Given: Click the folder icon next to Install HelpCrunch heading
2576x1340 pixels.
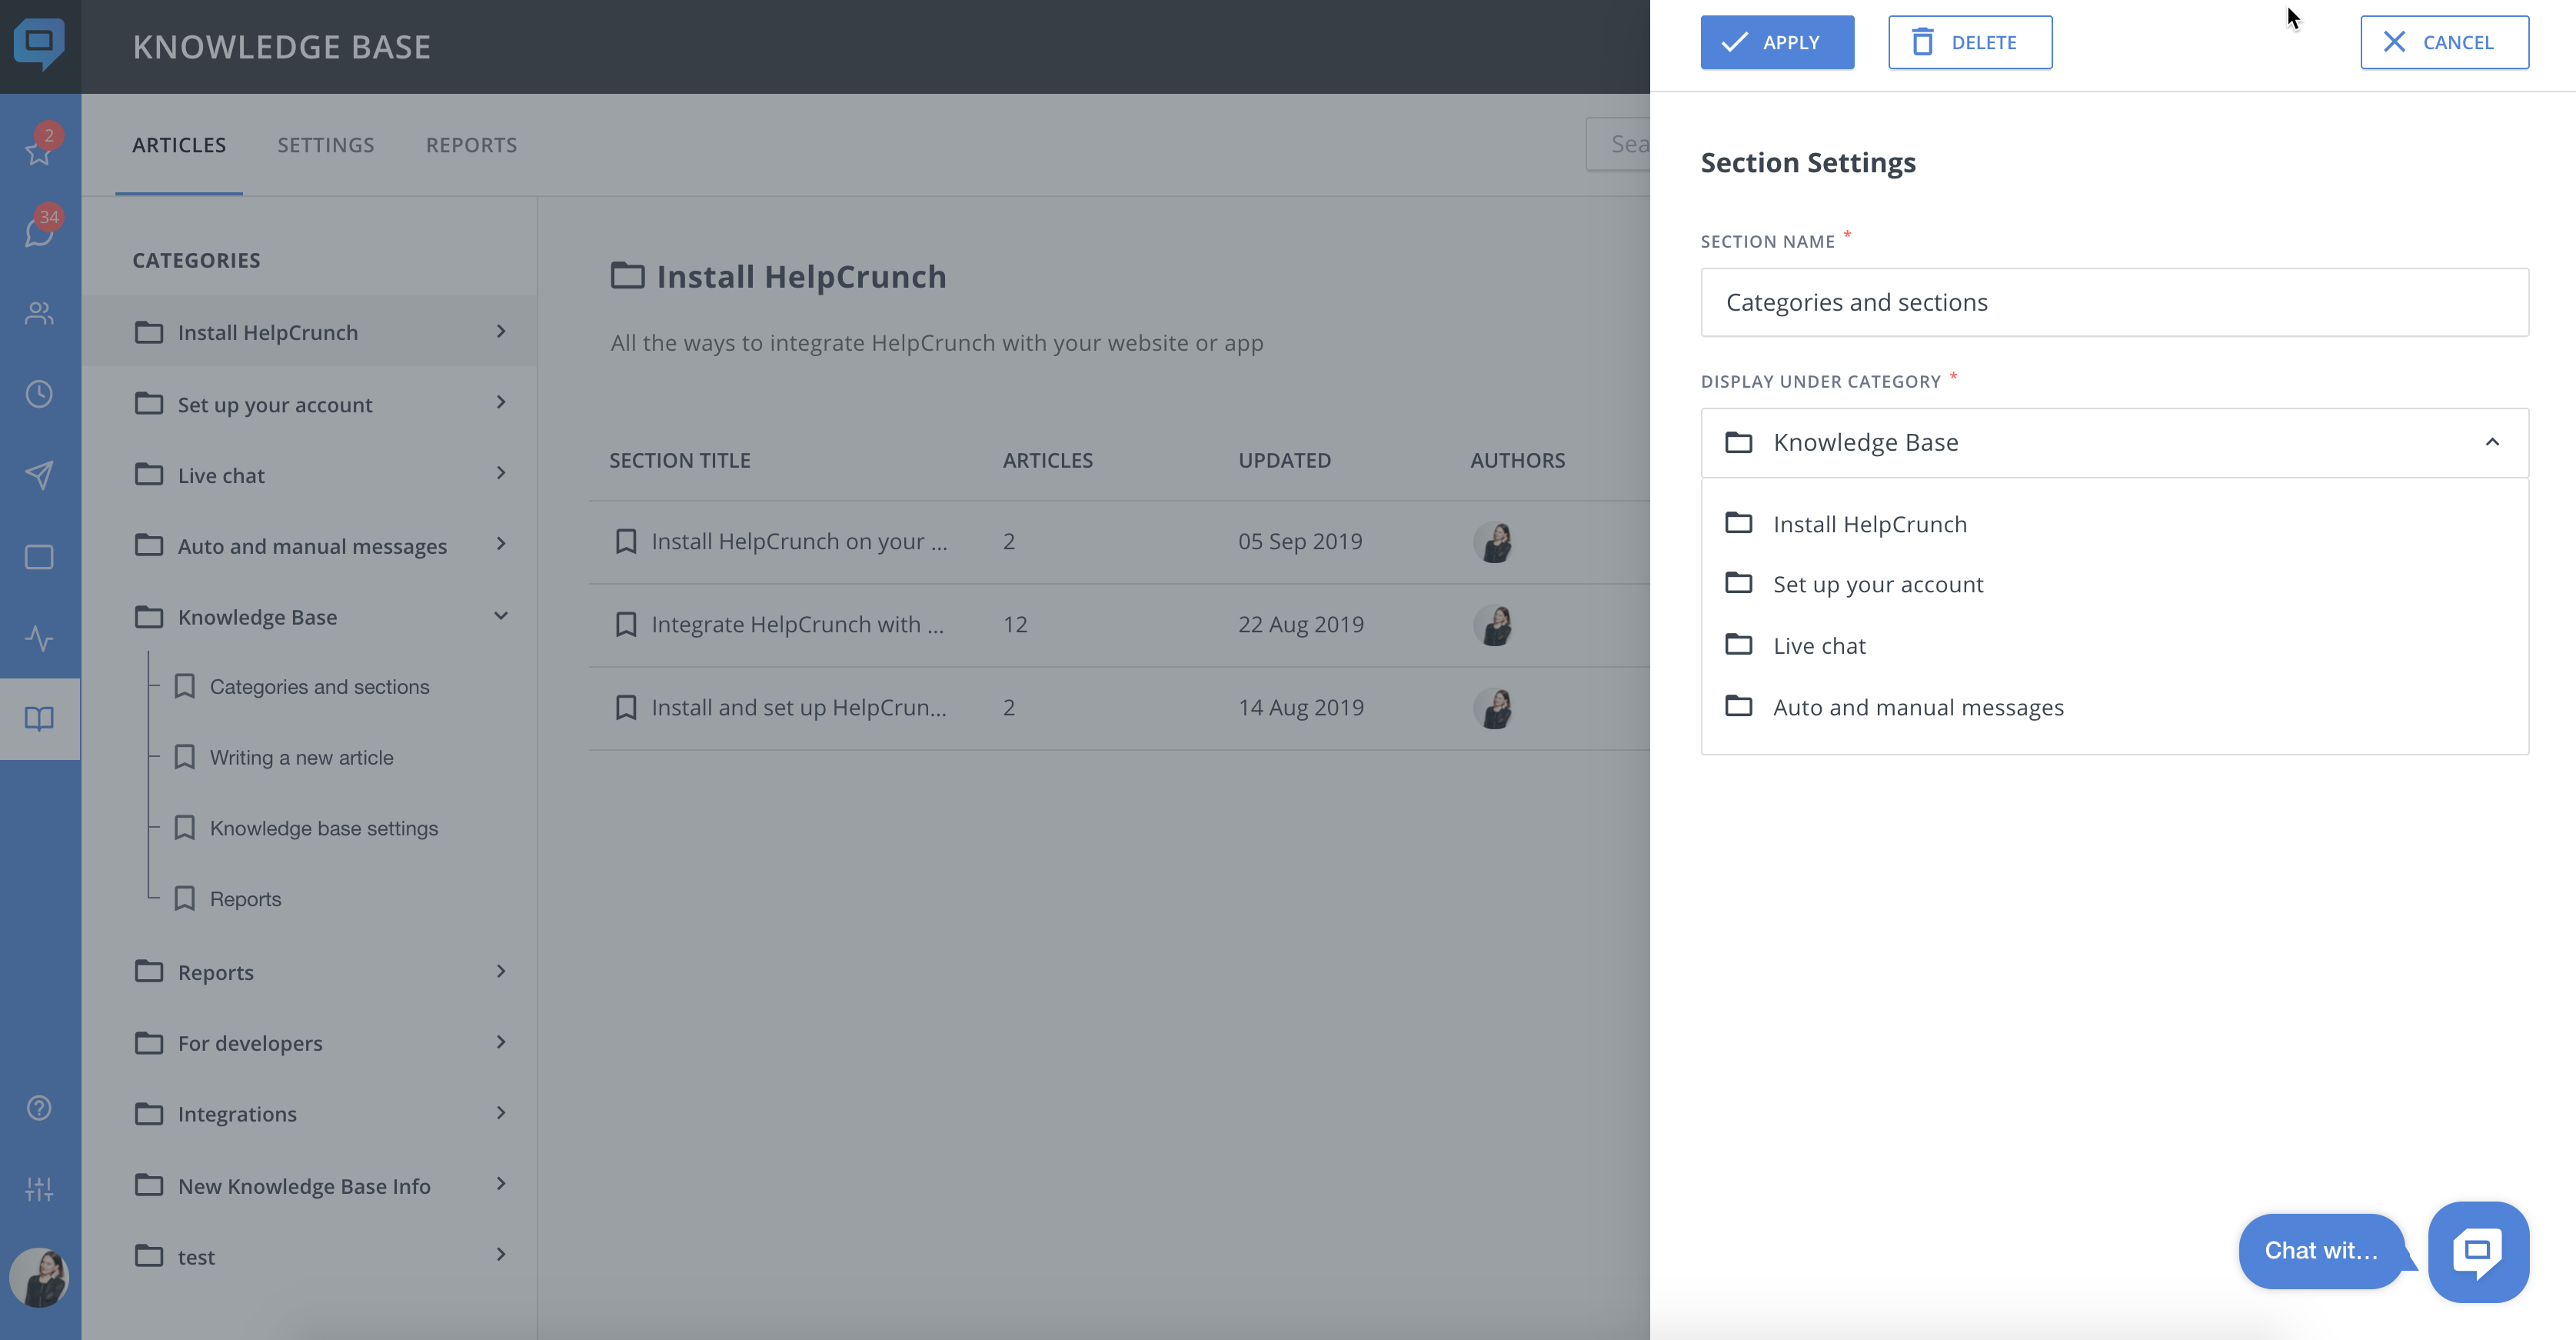Looking at the screenshot, I should pos(627,275).
